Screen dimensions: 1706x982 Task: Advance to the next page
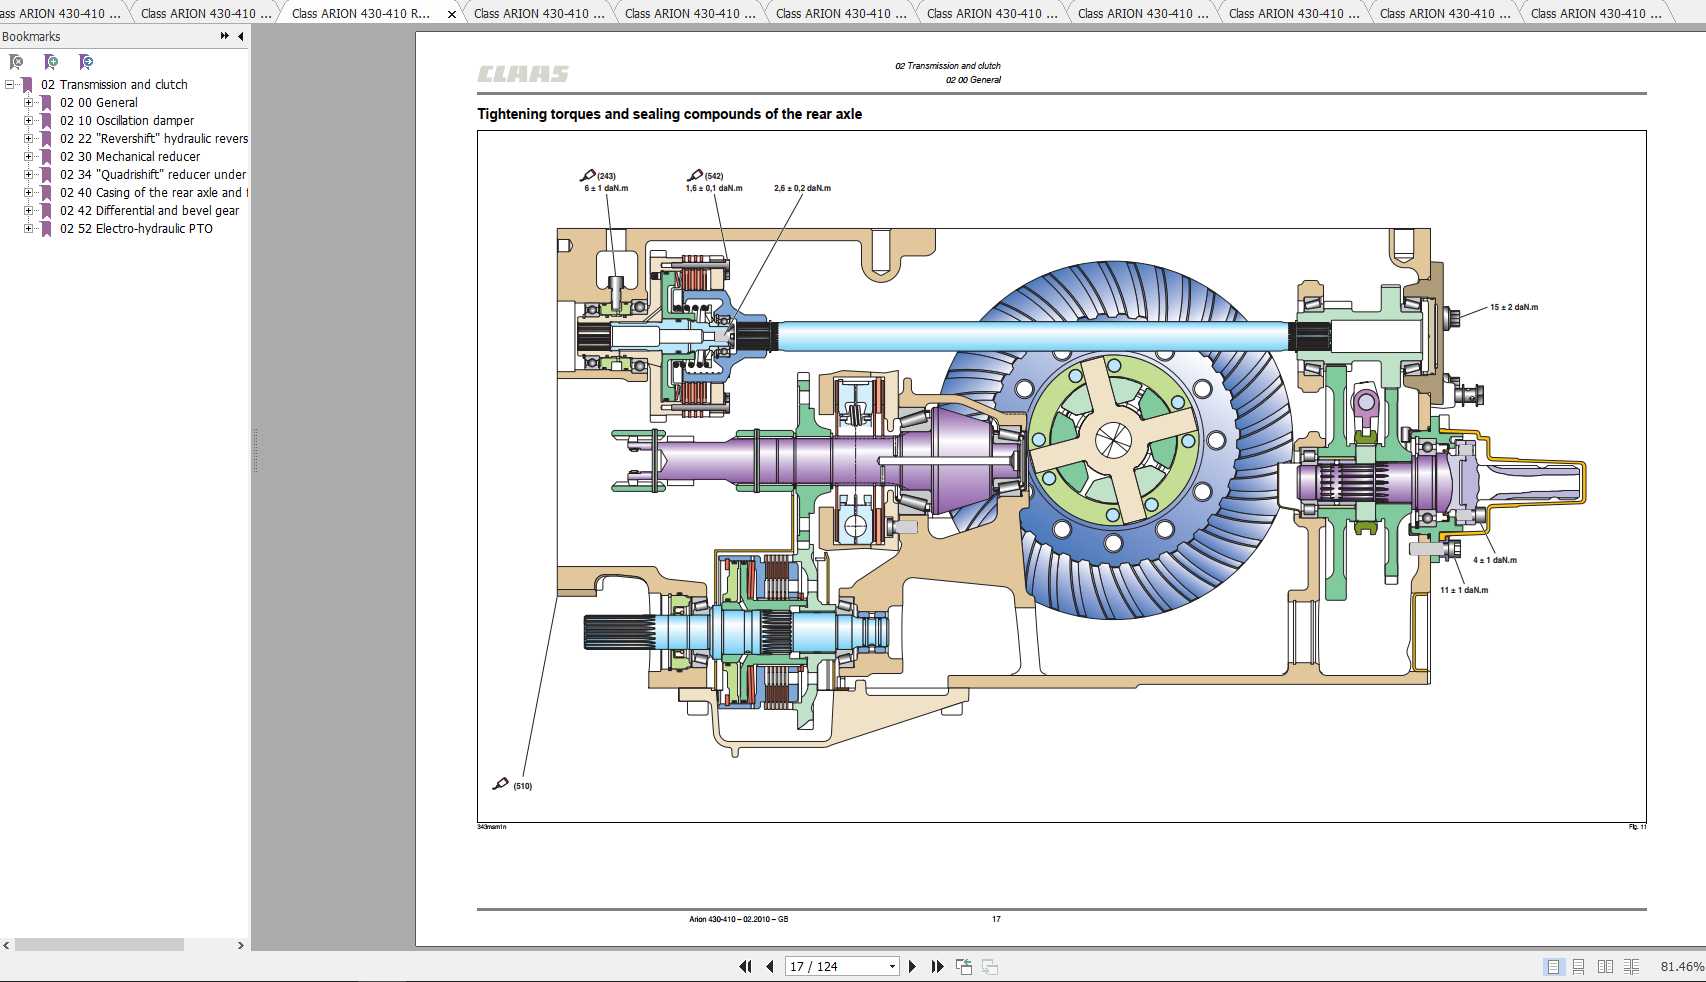coord(912,966)
